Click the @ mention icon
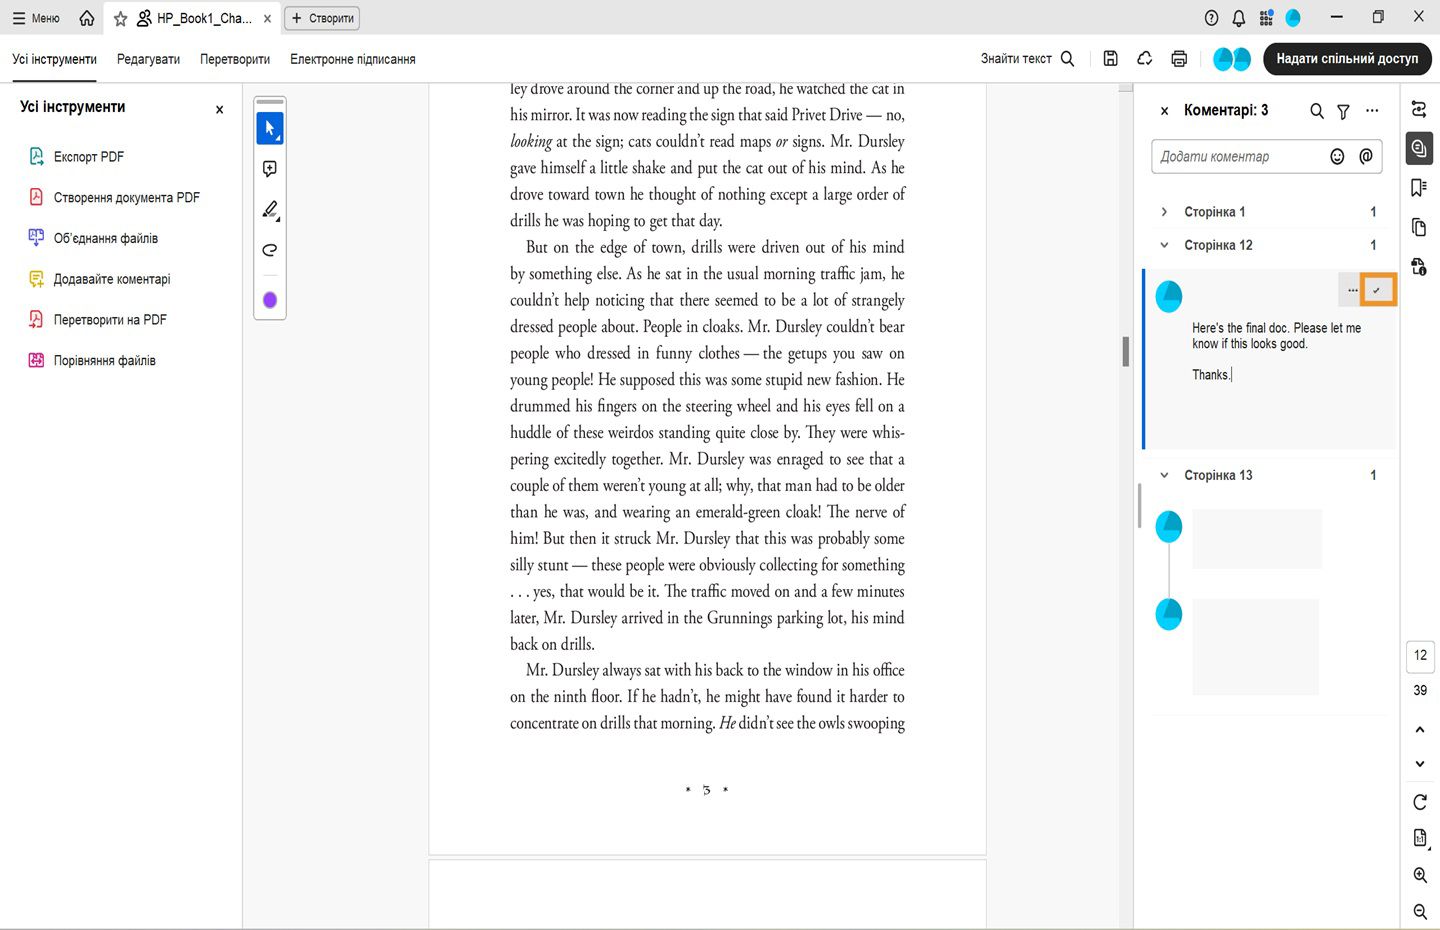This screenshot has width=1440, height=930. pos(1366,157)
